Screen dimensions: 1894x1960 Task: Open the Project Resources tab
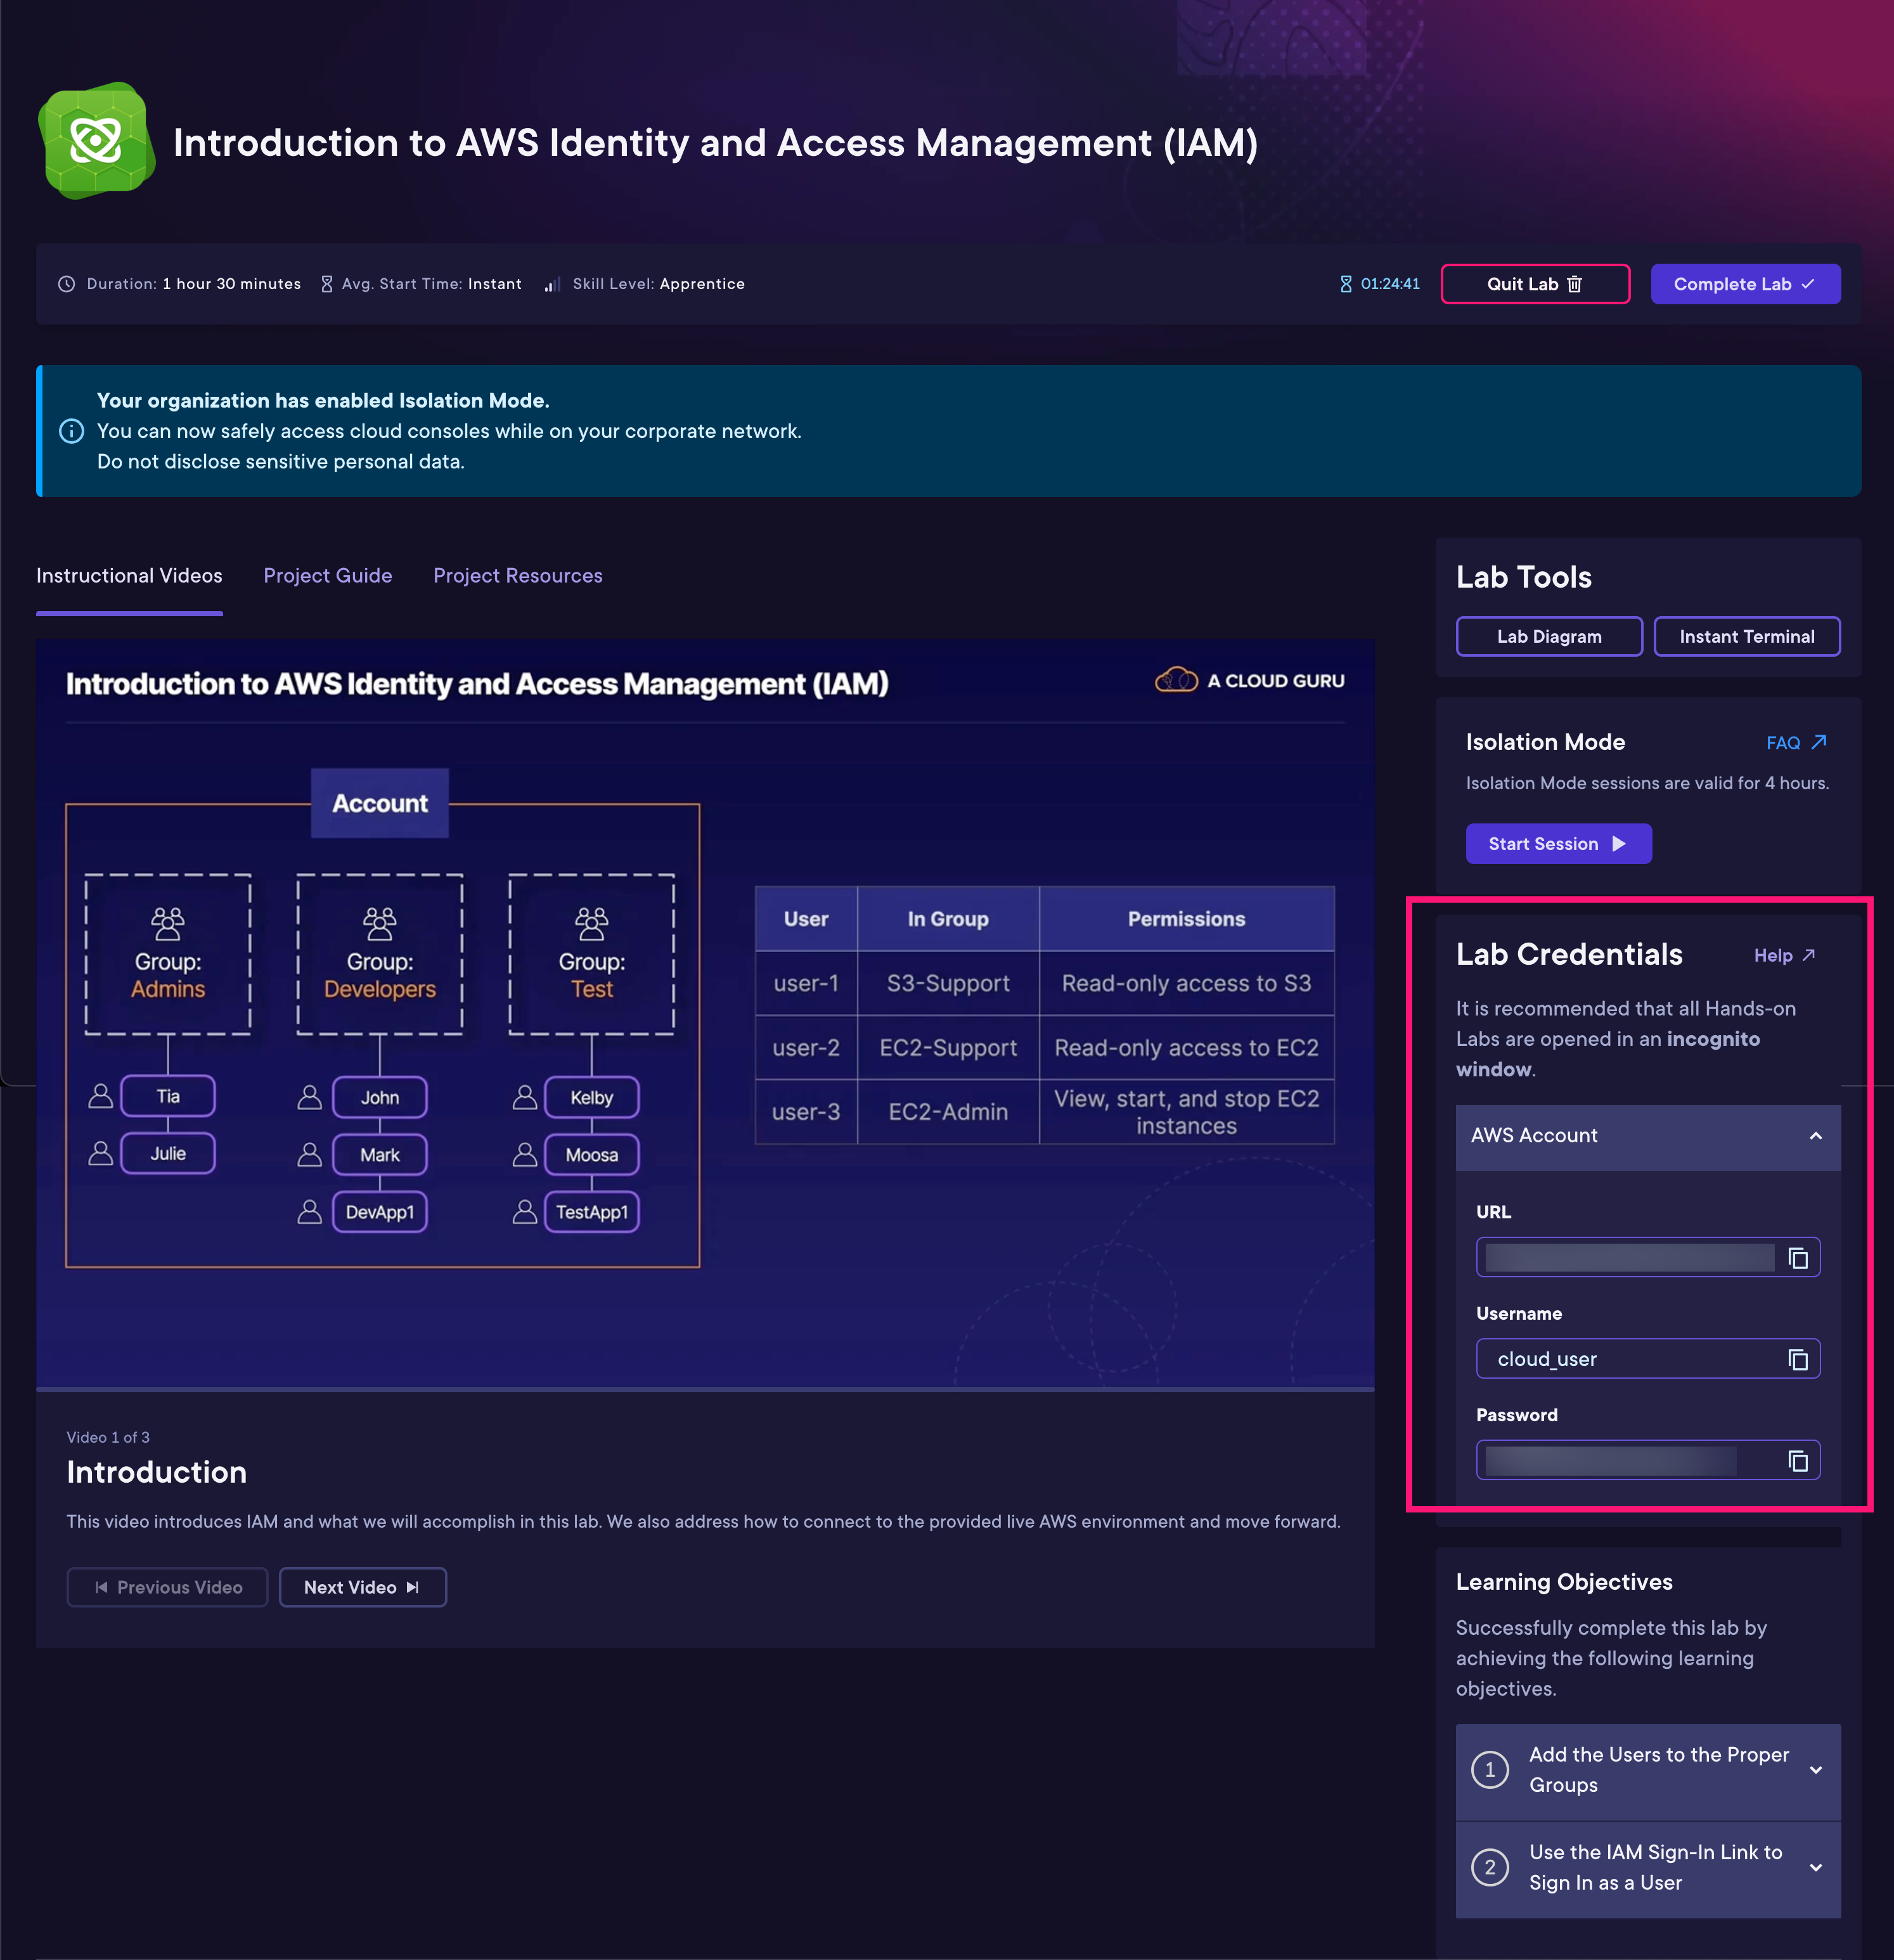[x=517, y=576]
